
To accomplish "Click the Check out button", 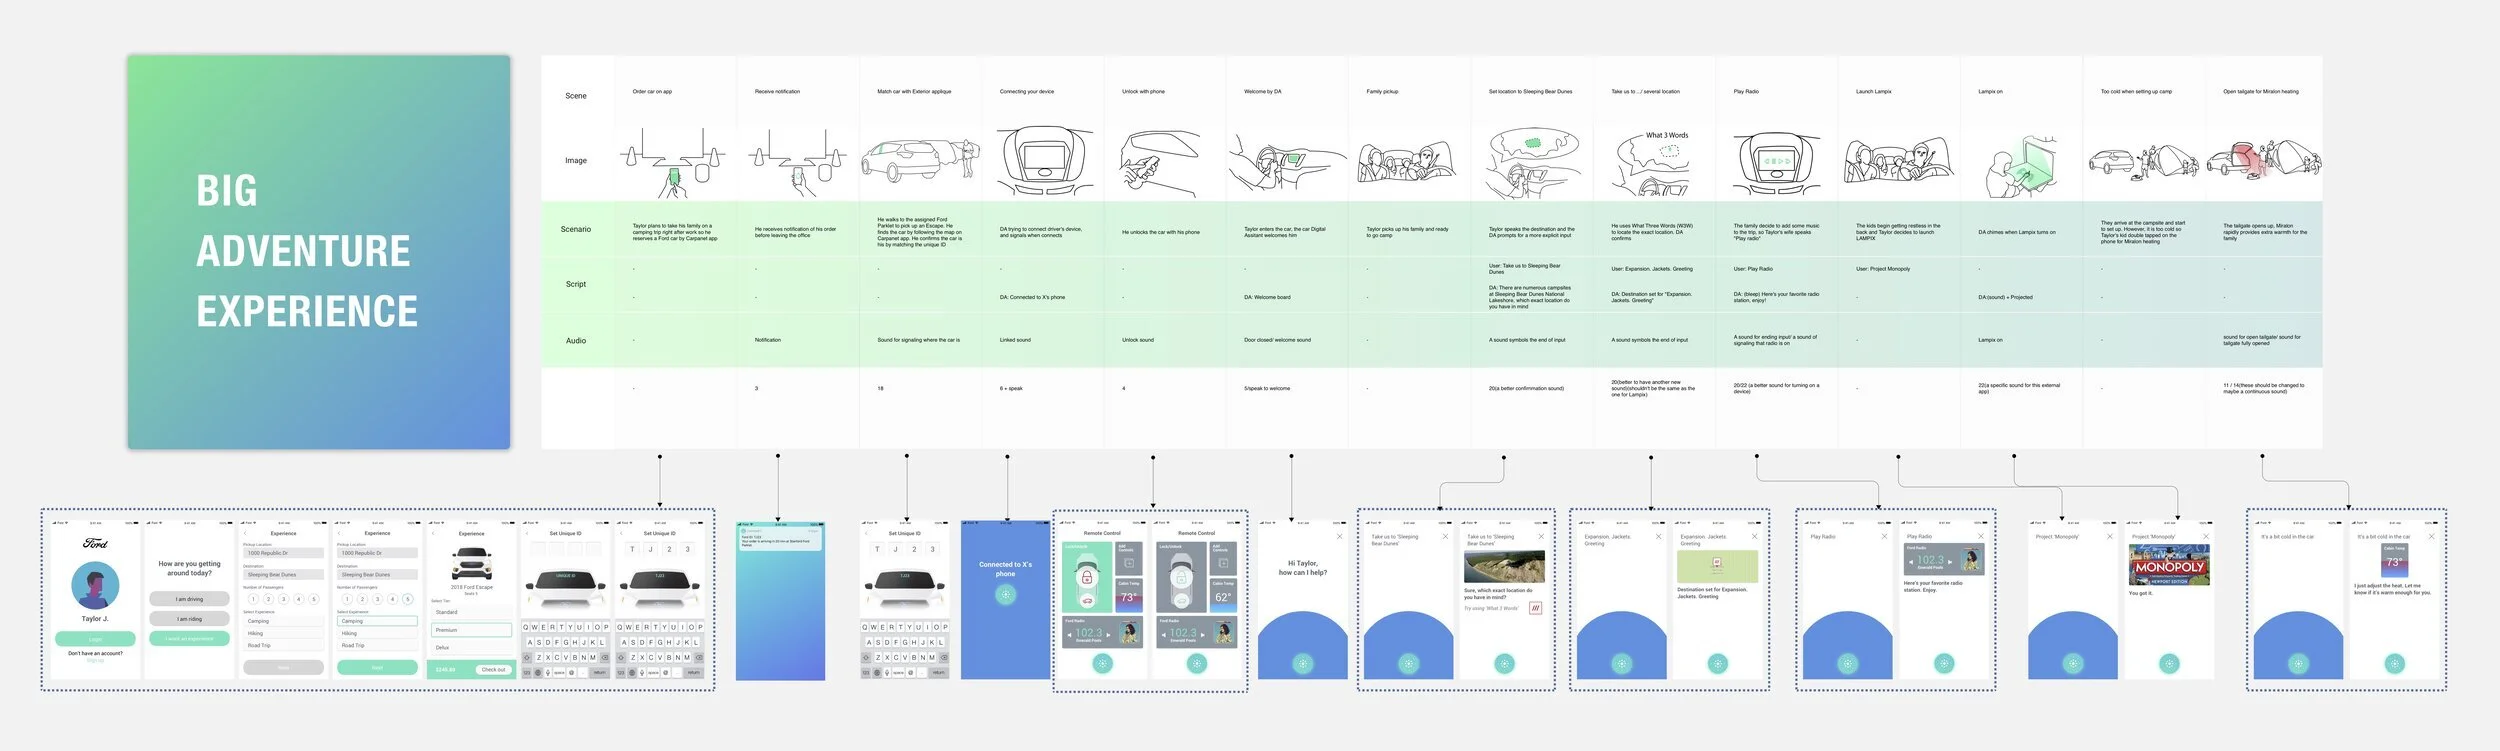I will tap(493, 670).
